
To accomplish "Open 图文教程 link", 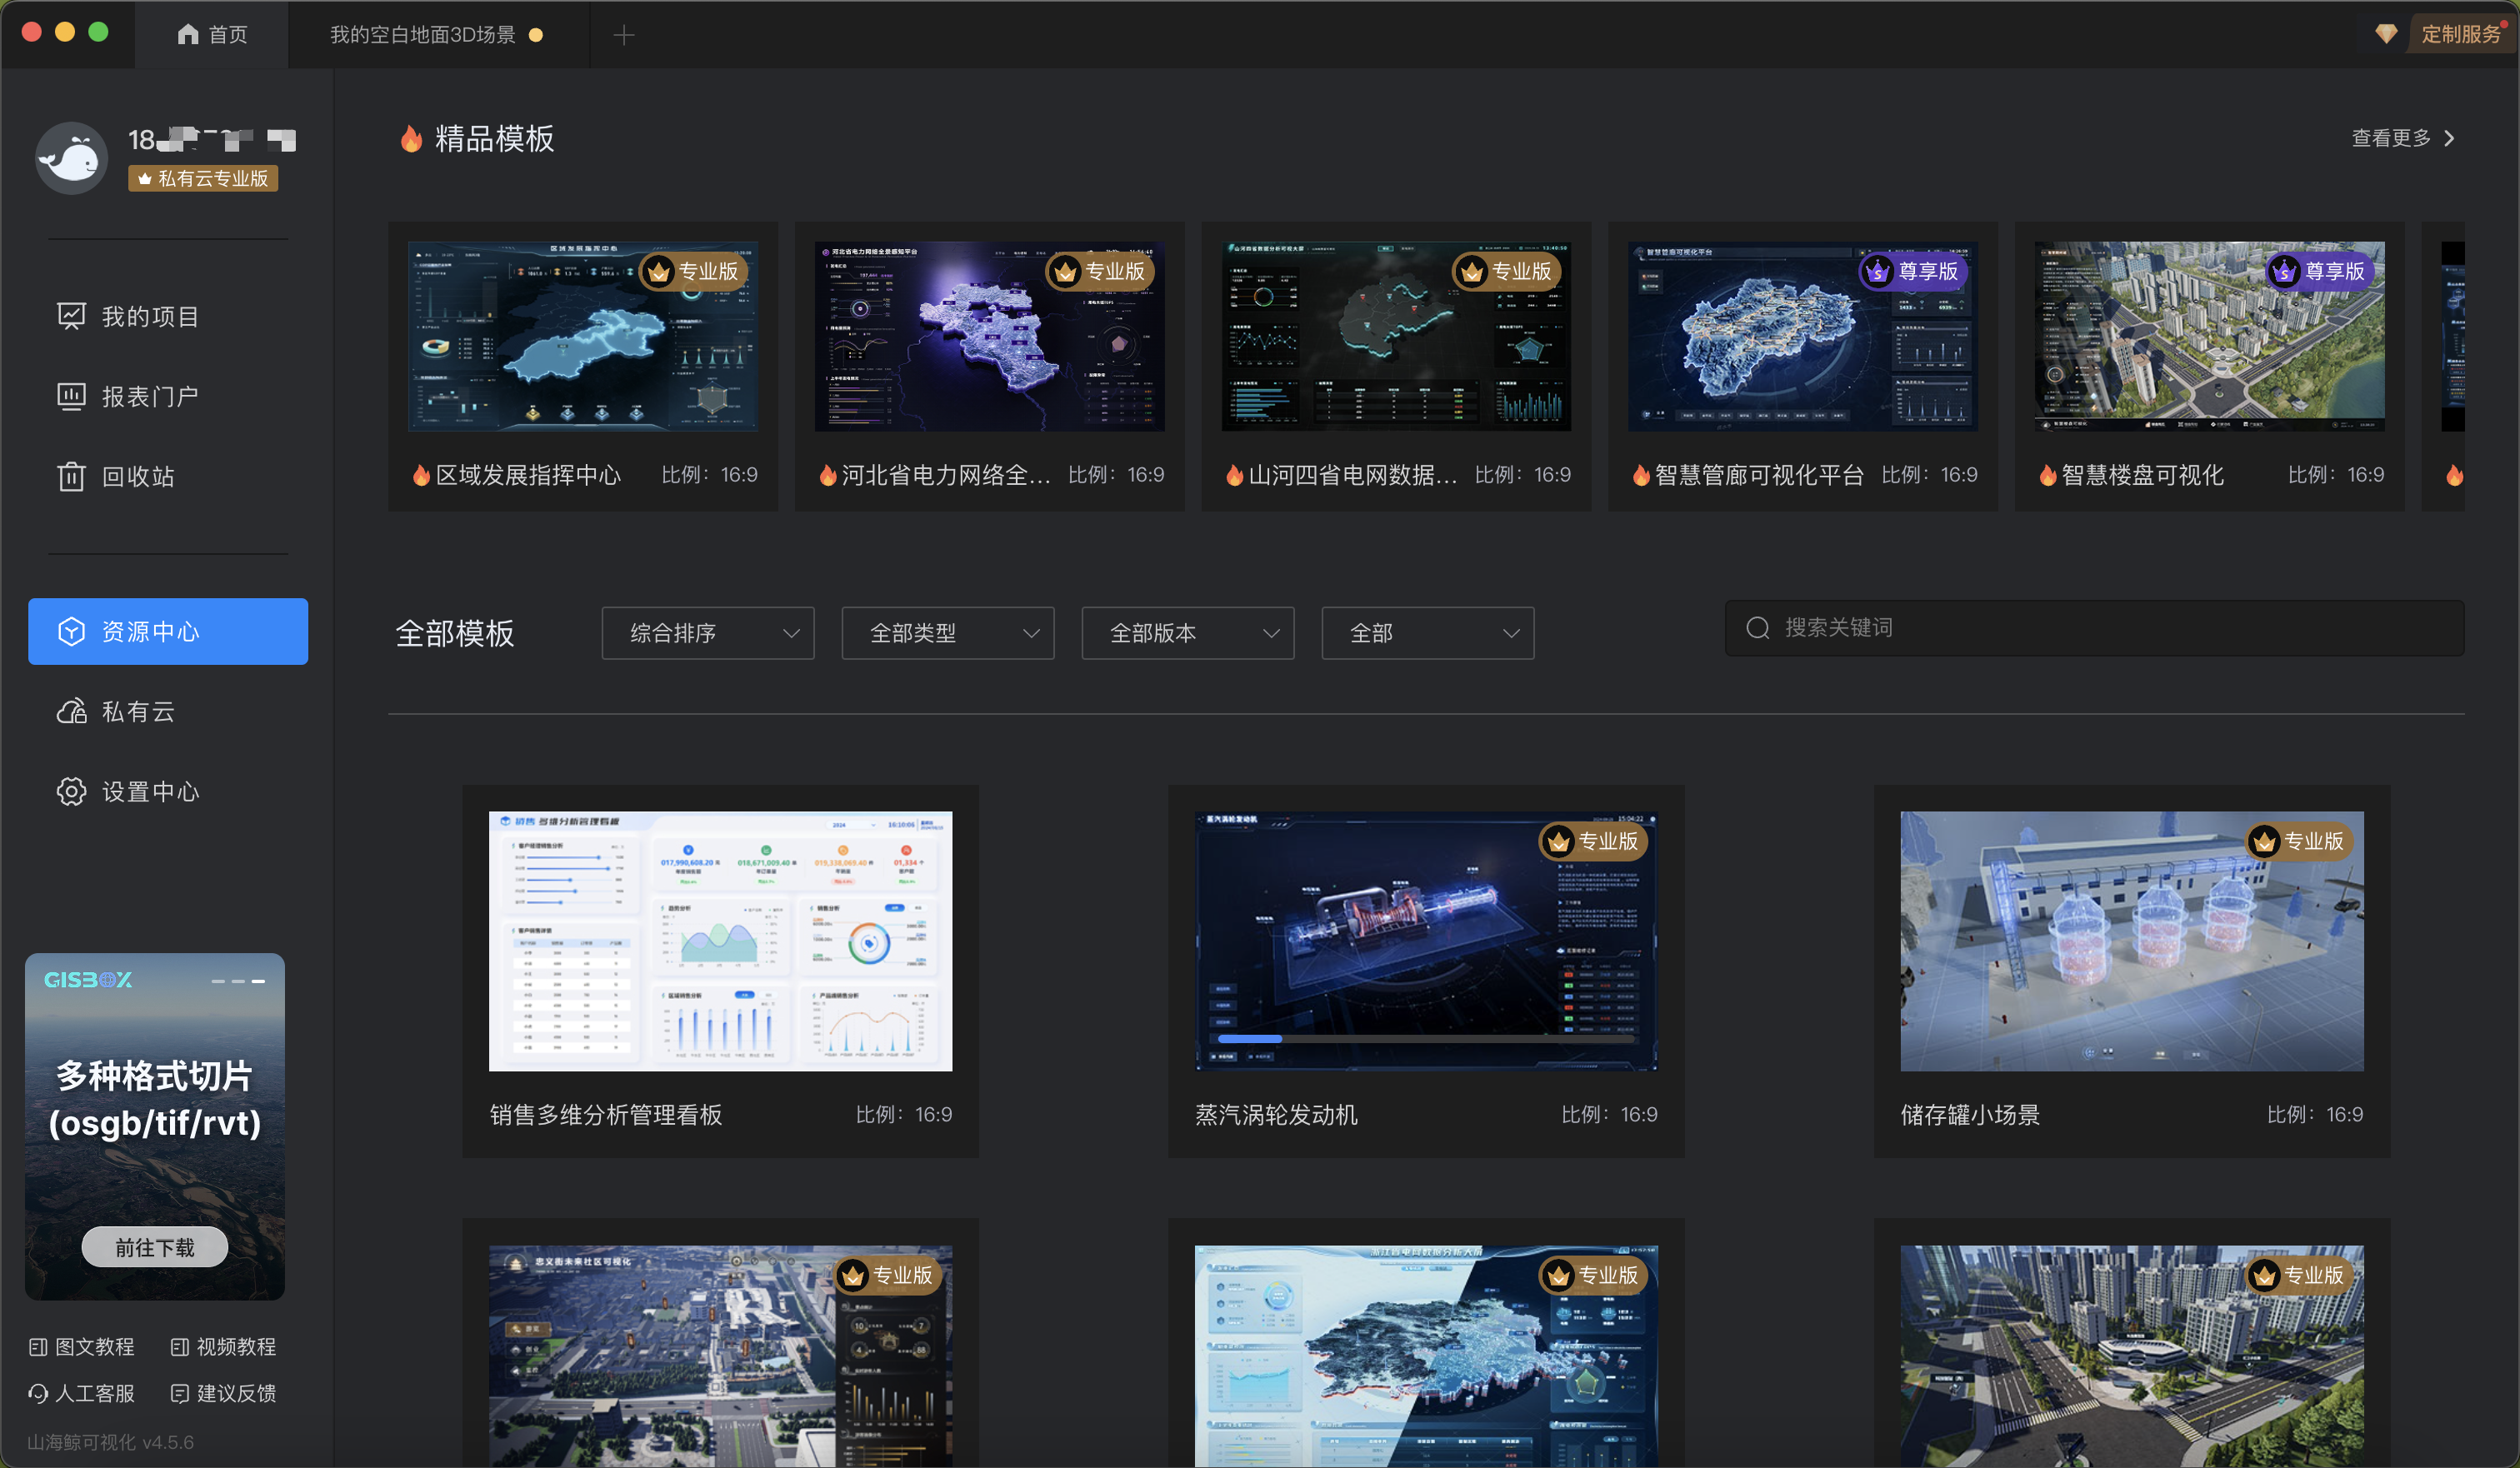I will (82, 1346).
